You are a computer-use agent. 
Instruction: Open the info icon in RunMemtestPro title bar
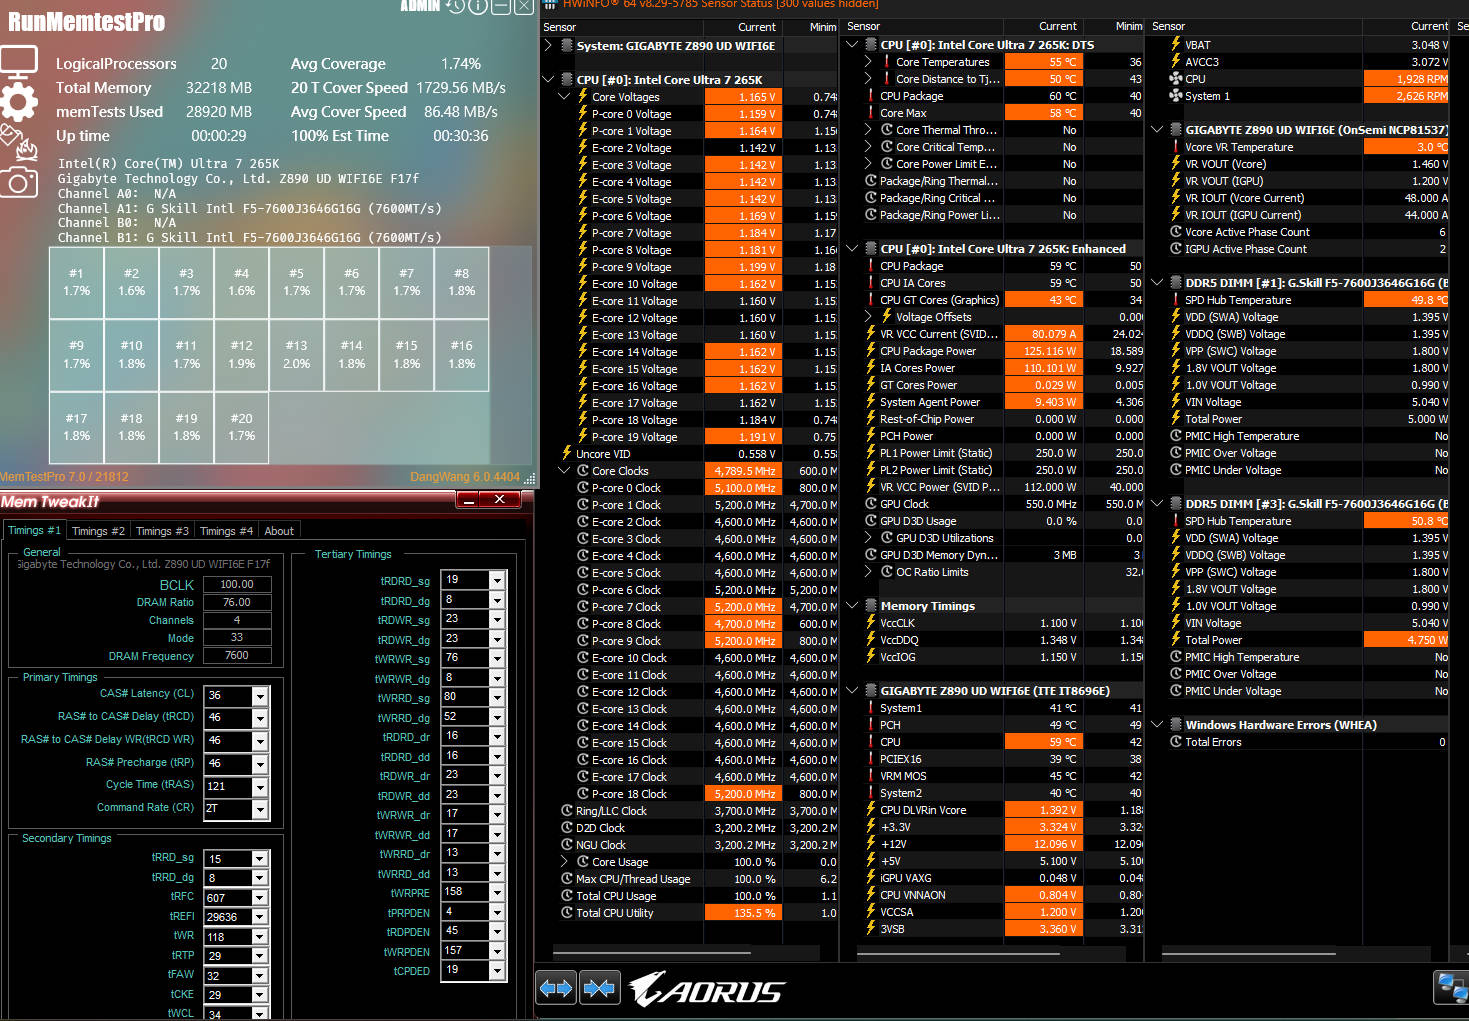tap(478, 7)
